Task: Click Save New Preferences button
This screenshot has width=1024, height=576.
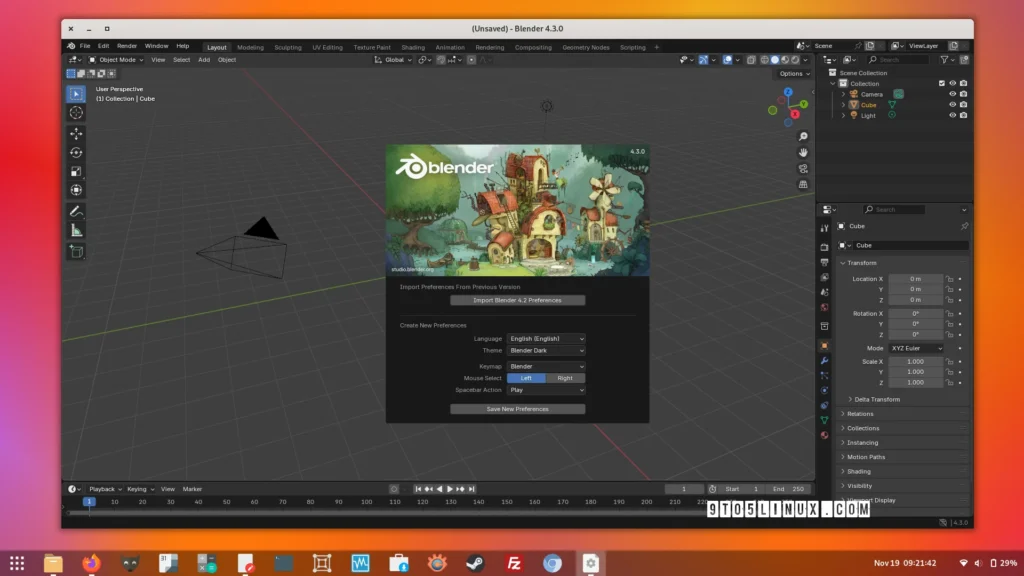Action: click(x=517, y=409)
